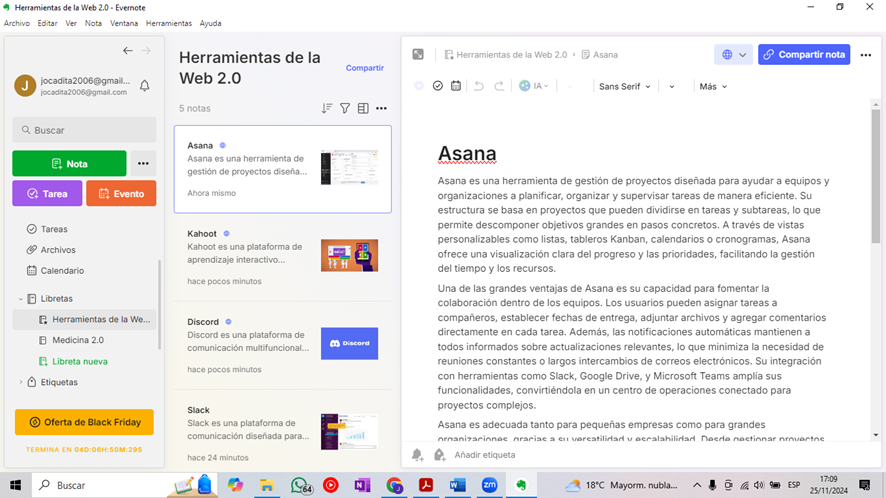Image resolution: width=886 pixels, height=498 pixels.
Task: Open Word from the Windows taskbar
Action: click(458, 485)
